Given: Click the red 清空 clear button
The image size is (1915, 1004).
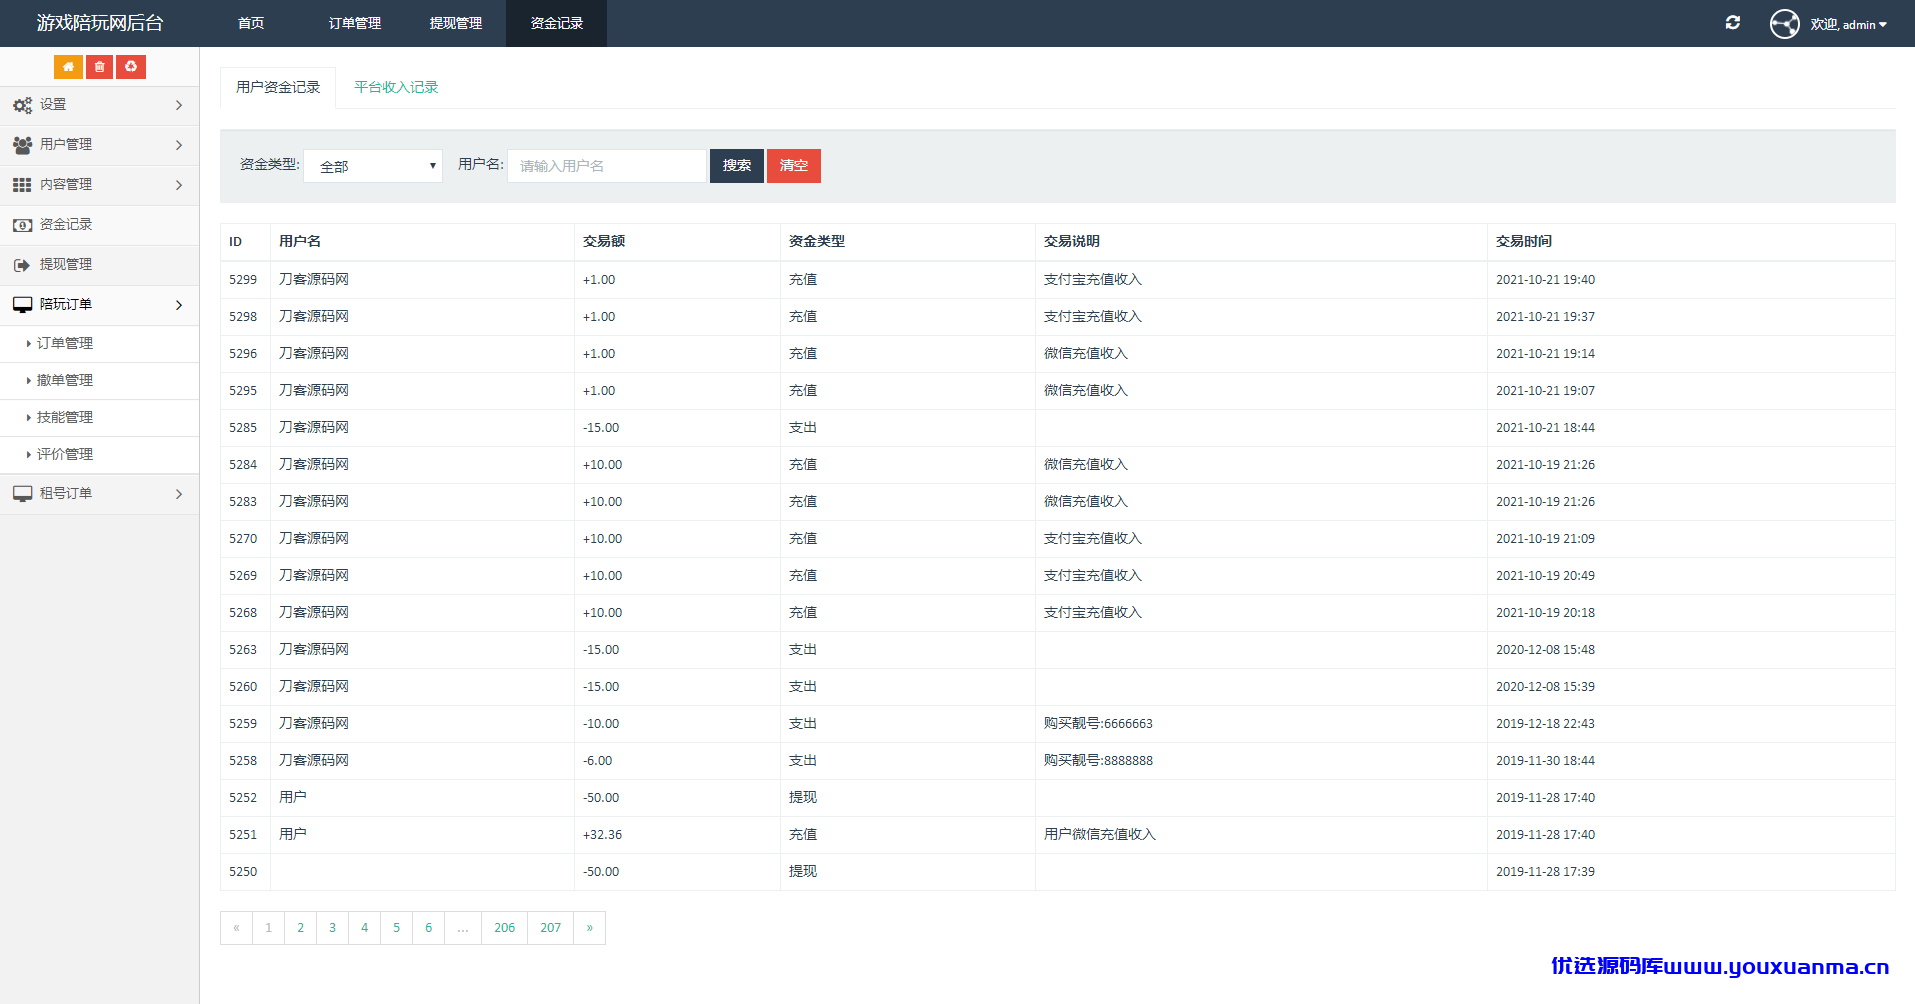Looking at the screenshot, I should click(x=794, y=166).
